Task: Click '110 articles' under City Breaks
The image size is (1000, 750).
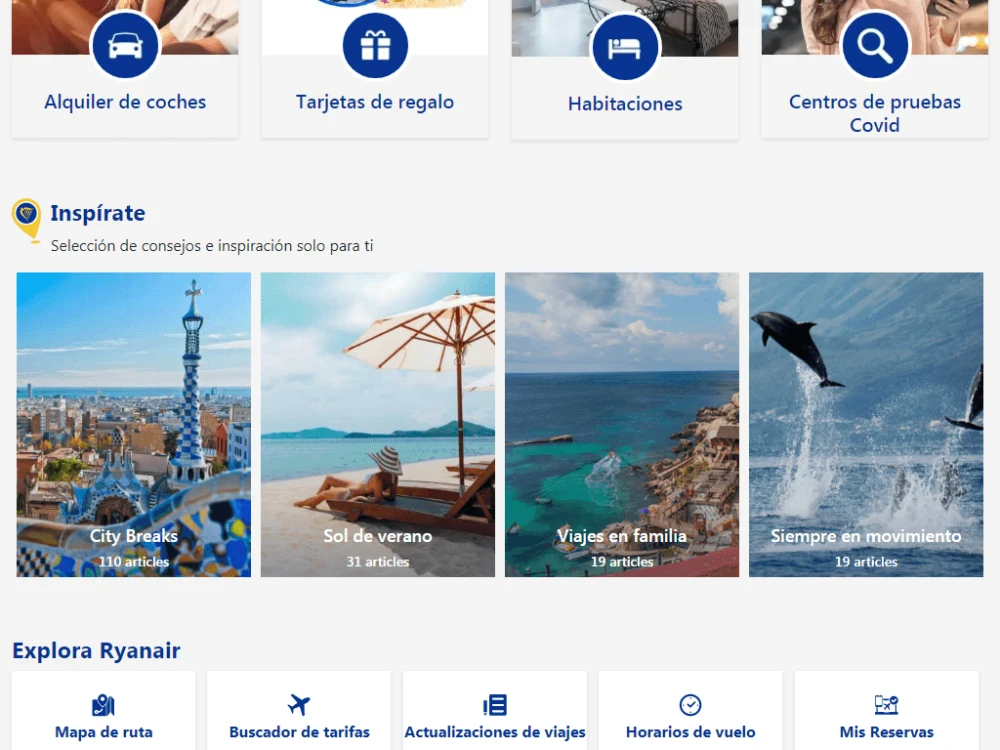Action: 133,562
